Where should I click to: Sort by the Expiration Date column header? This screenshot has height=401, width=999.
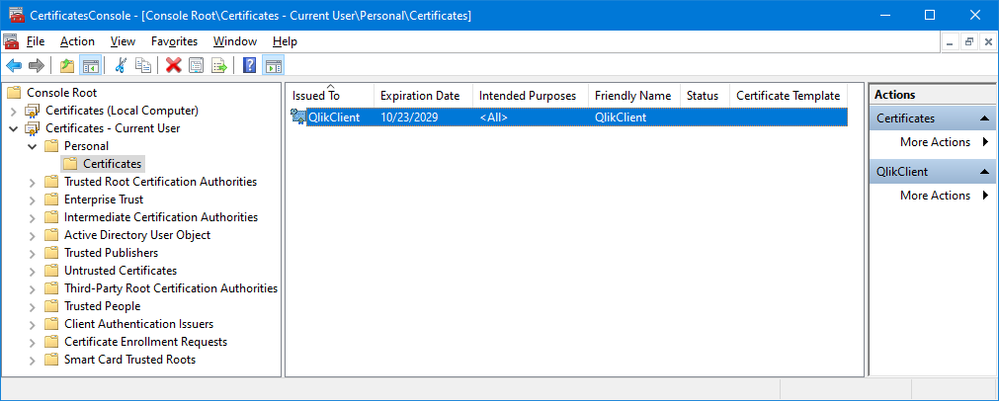point(423,96)
